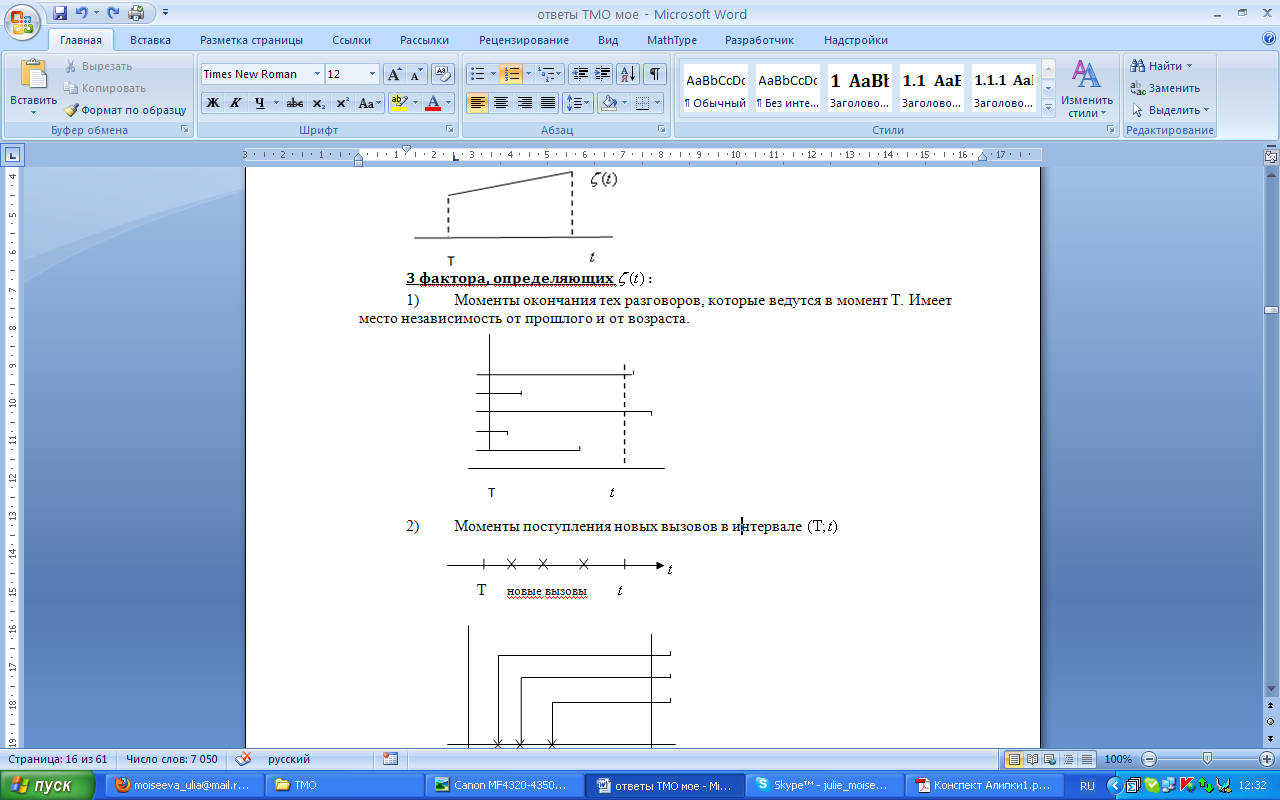Click the Office button orb
The height and width of the screenshot is (800, 1280).
(x=23, y=22)
